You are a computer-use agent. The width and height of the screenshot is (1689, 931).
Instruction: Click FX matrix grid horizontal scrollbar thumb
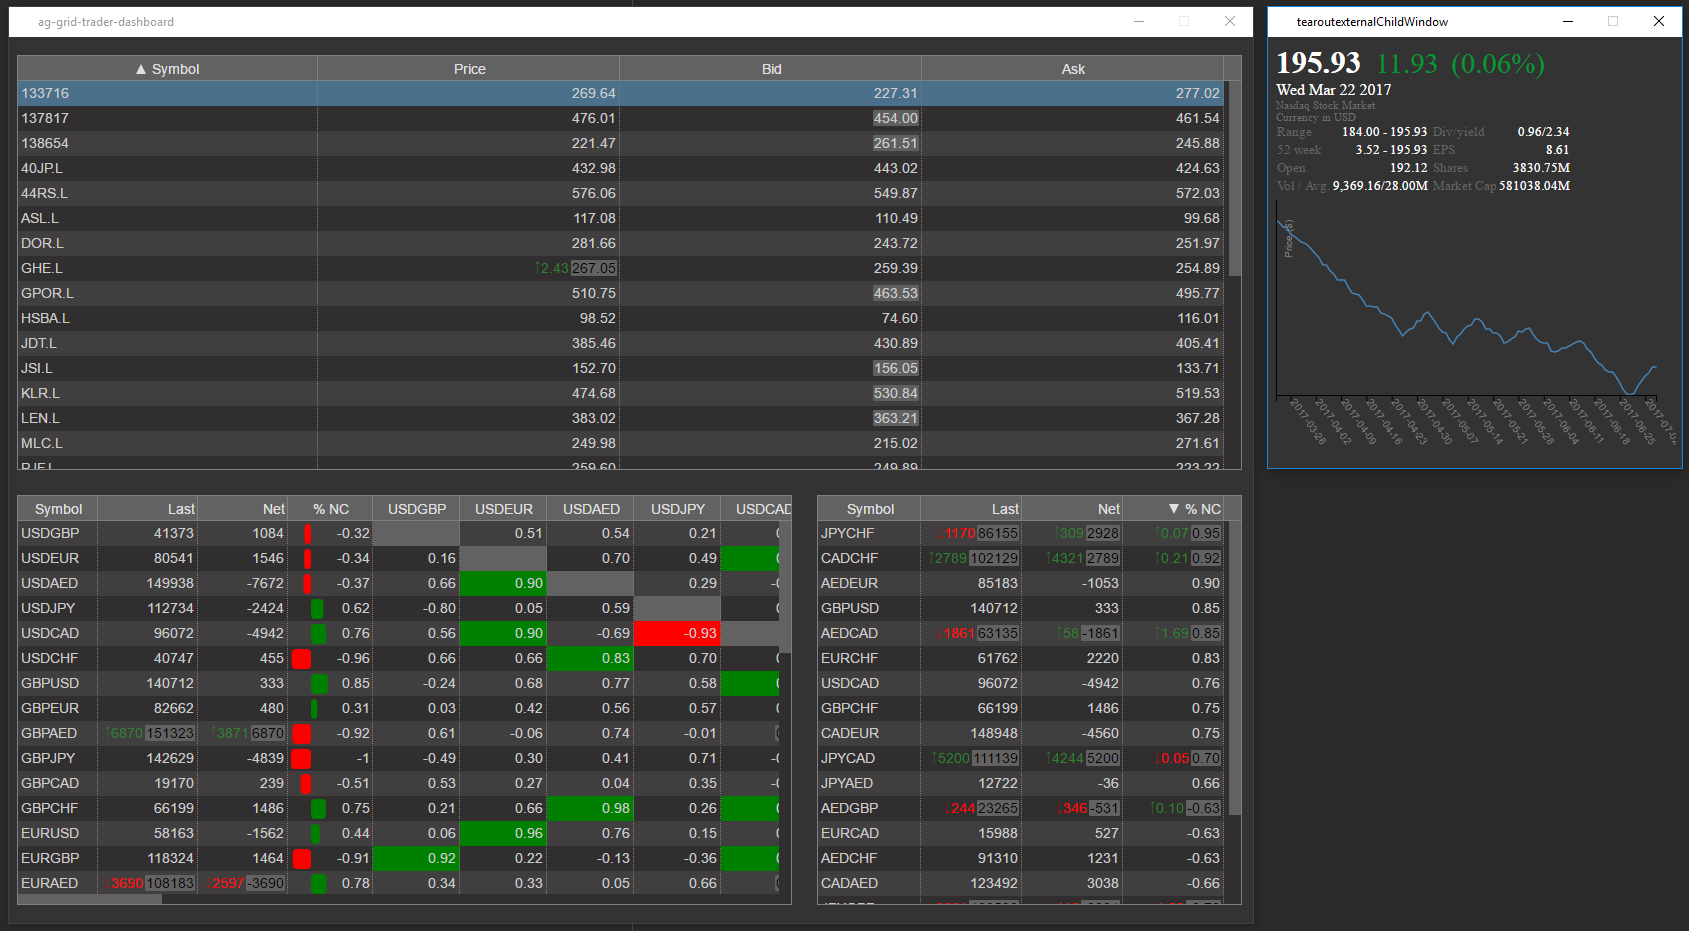pos(90,899)
